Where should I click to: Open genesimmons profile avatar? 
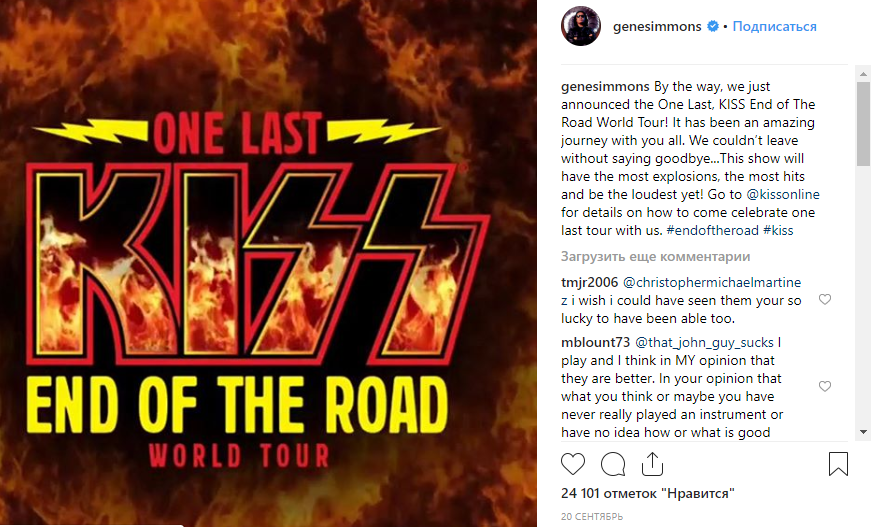coord(580,26)
